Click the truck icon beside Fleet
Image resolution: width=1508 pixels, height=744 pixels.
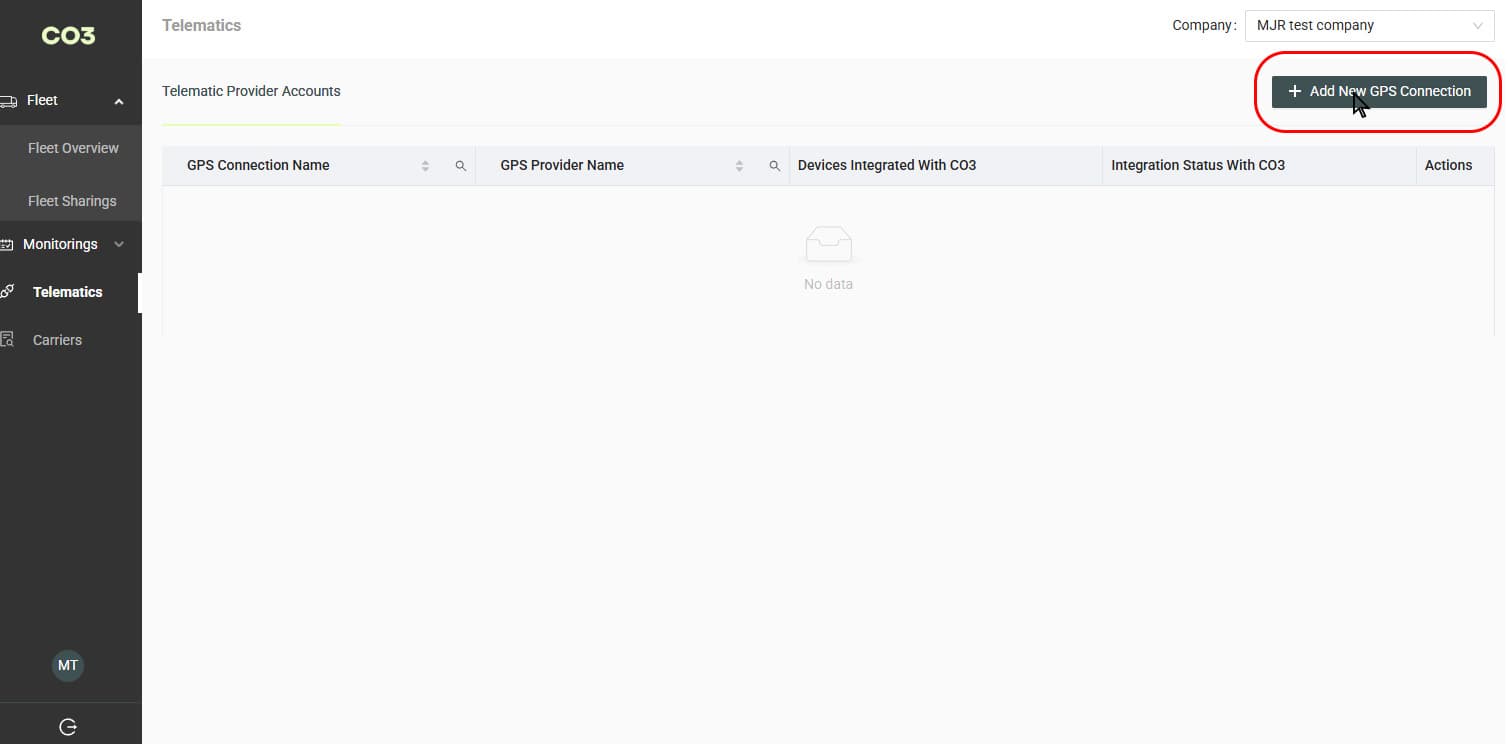[x=8, y=100]
